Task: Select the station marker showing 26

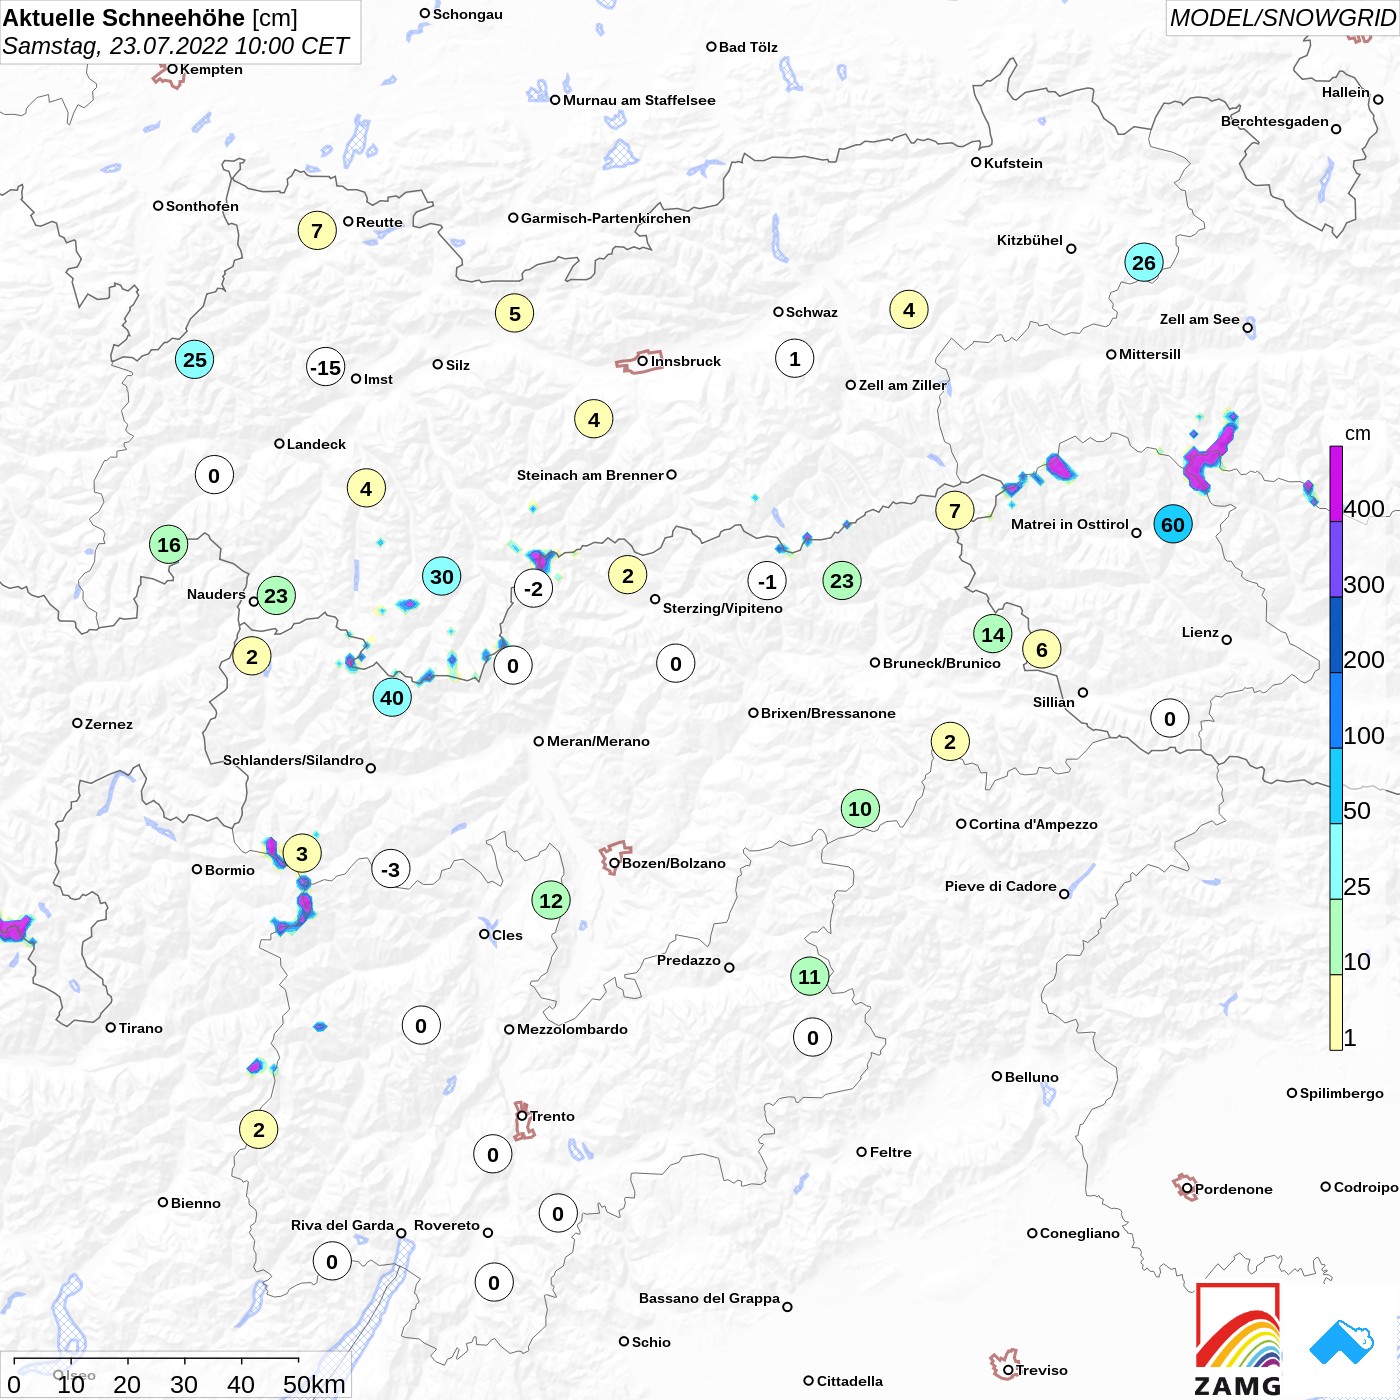Action: 1144,263
